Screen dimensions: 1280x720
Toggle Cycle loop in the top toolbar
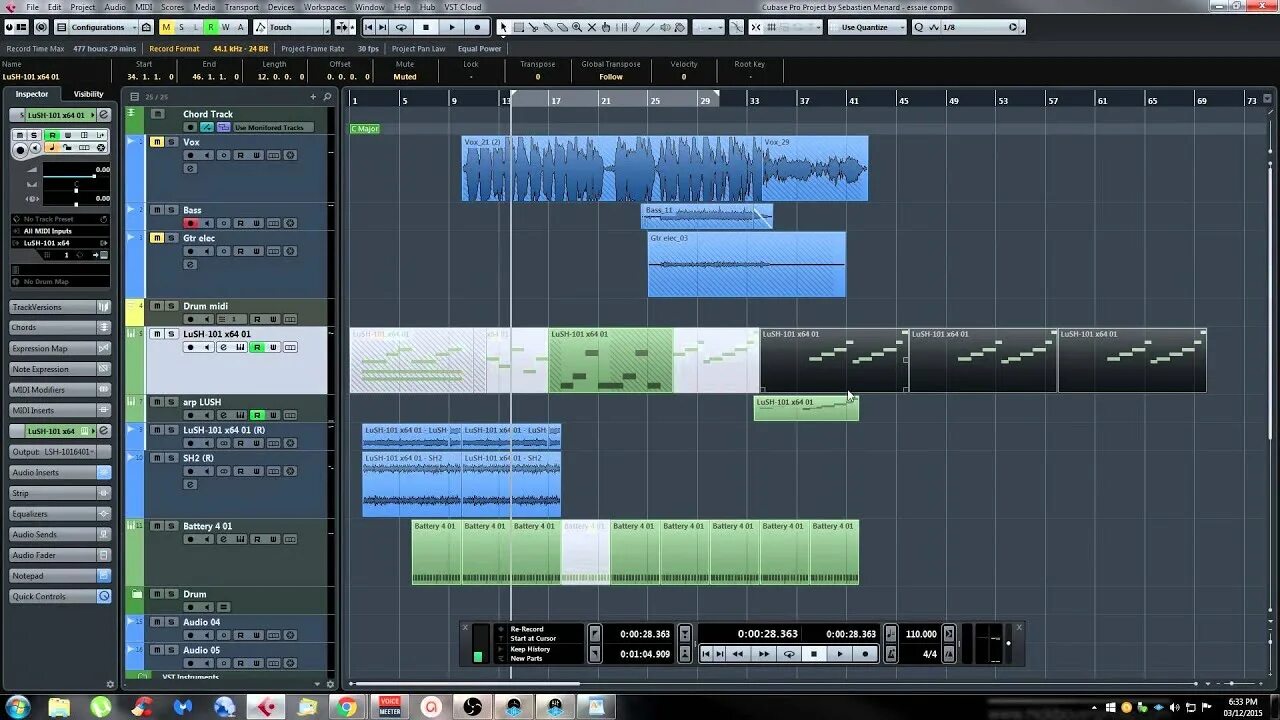[x=401, y=27]
